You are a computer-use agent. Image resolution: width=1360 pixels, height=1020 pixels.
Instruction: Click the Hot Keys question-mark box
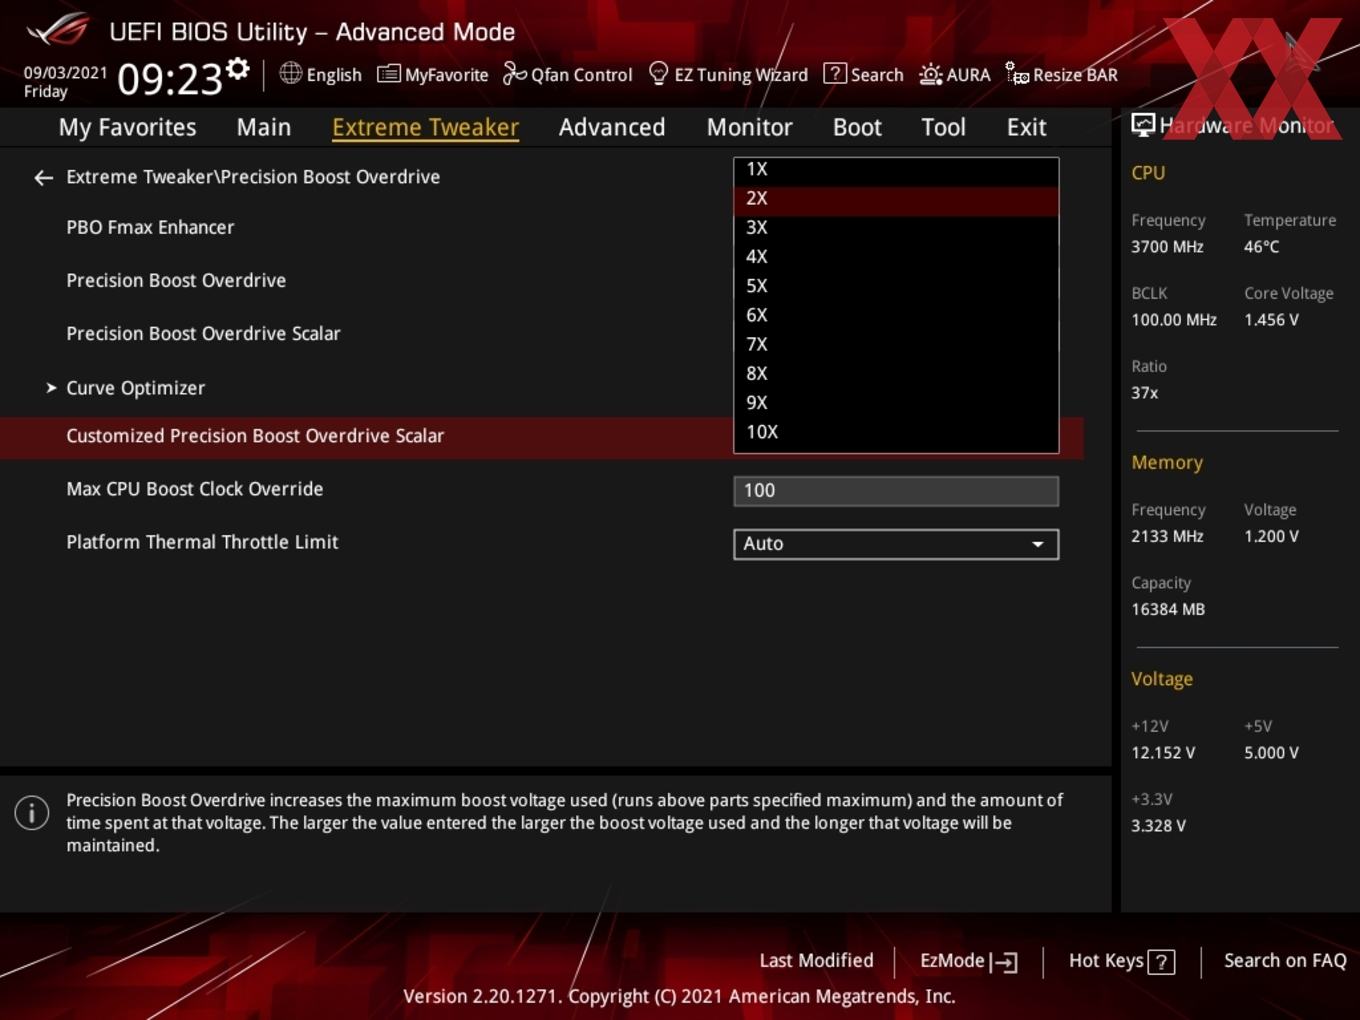tap(1161, 962)
